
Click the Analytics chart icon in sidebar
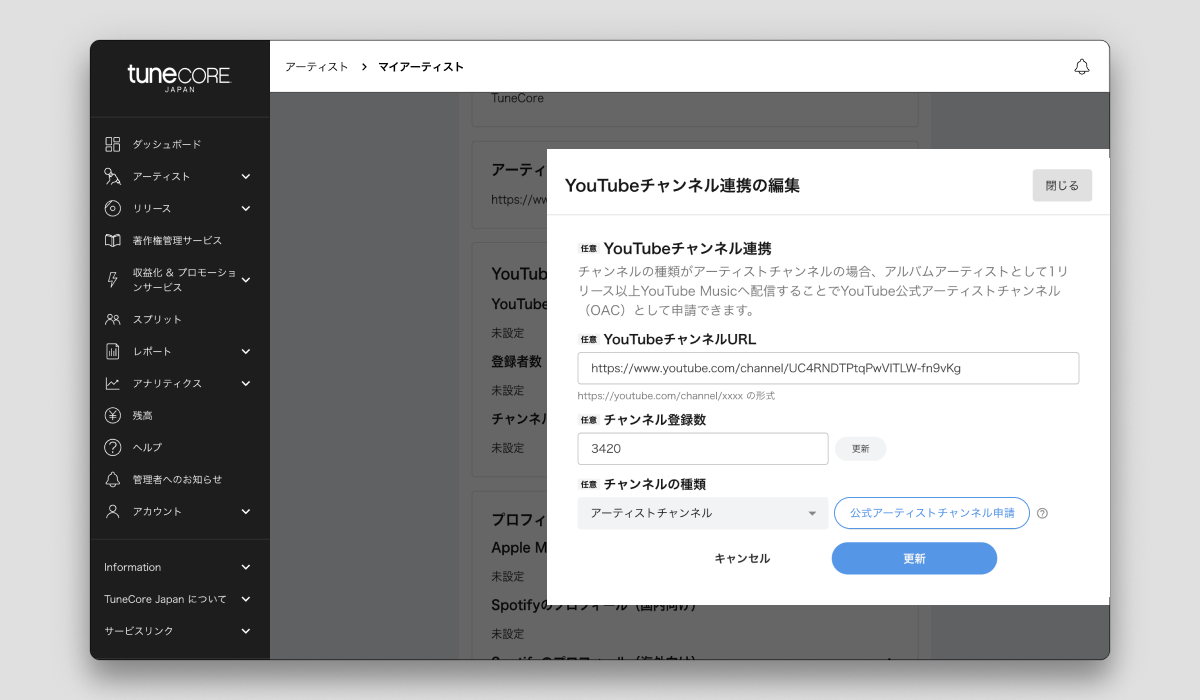(x=113, y=383)
